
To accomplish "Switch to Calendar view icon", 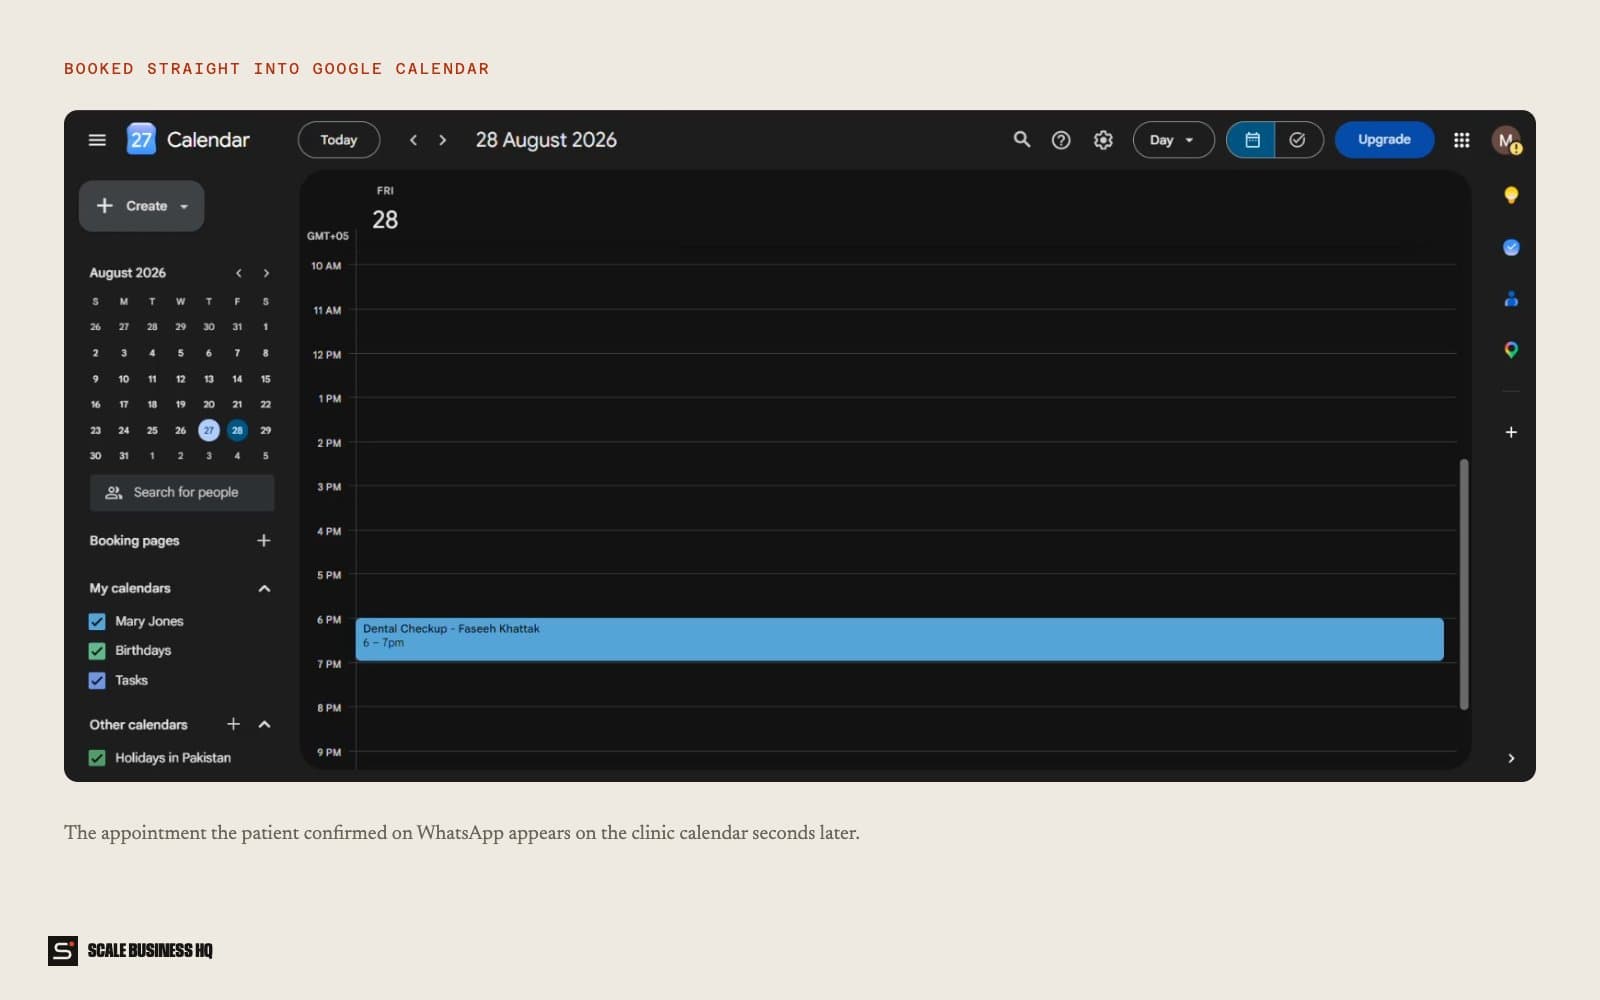I will click(x=1251, y=140).
